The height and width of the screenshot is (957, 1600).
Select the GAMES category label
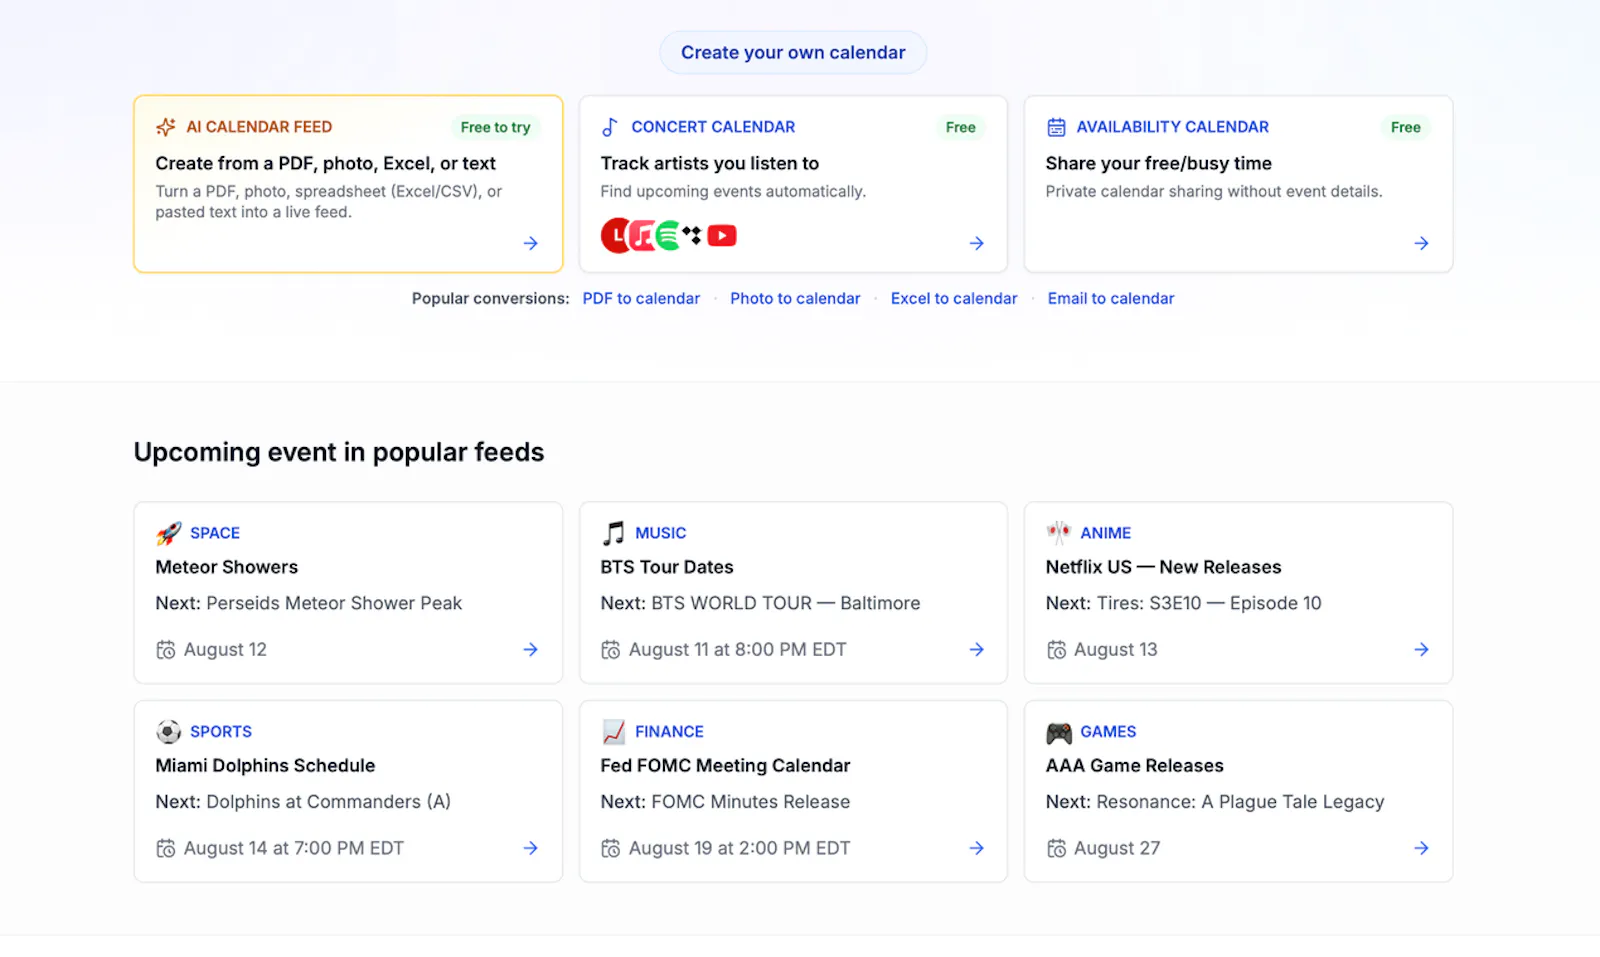(1108, 732)
